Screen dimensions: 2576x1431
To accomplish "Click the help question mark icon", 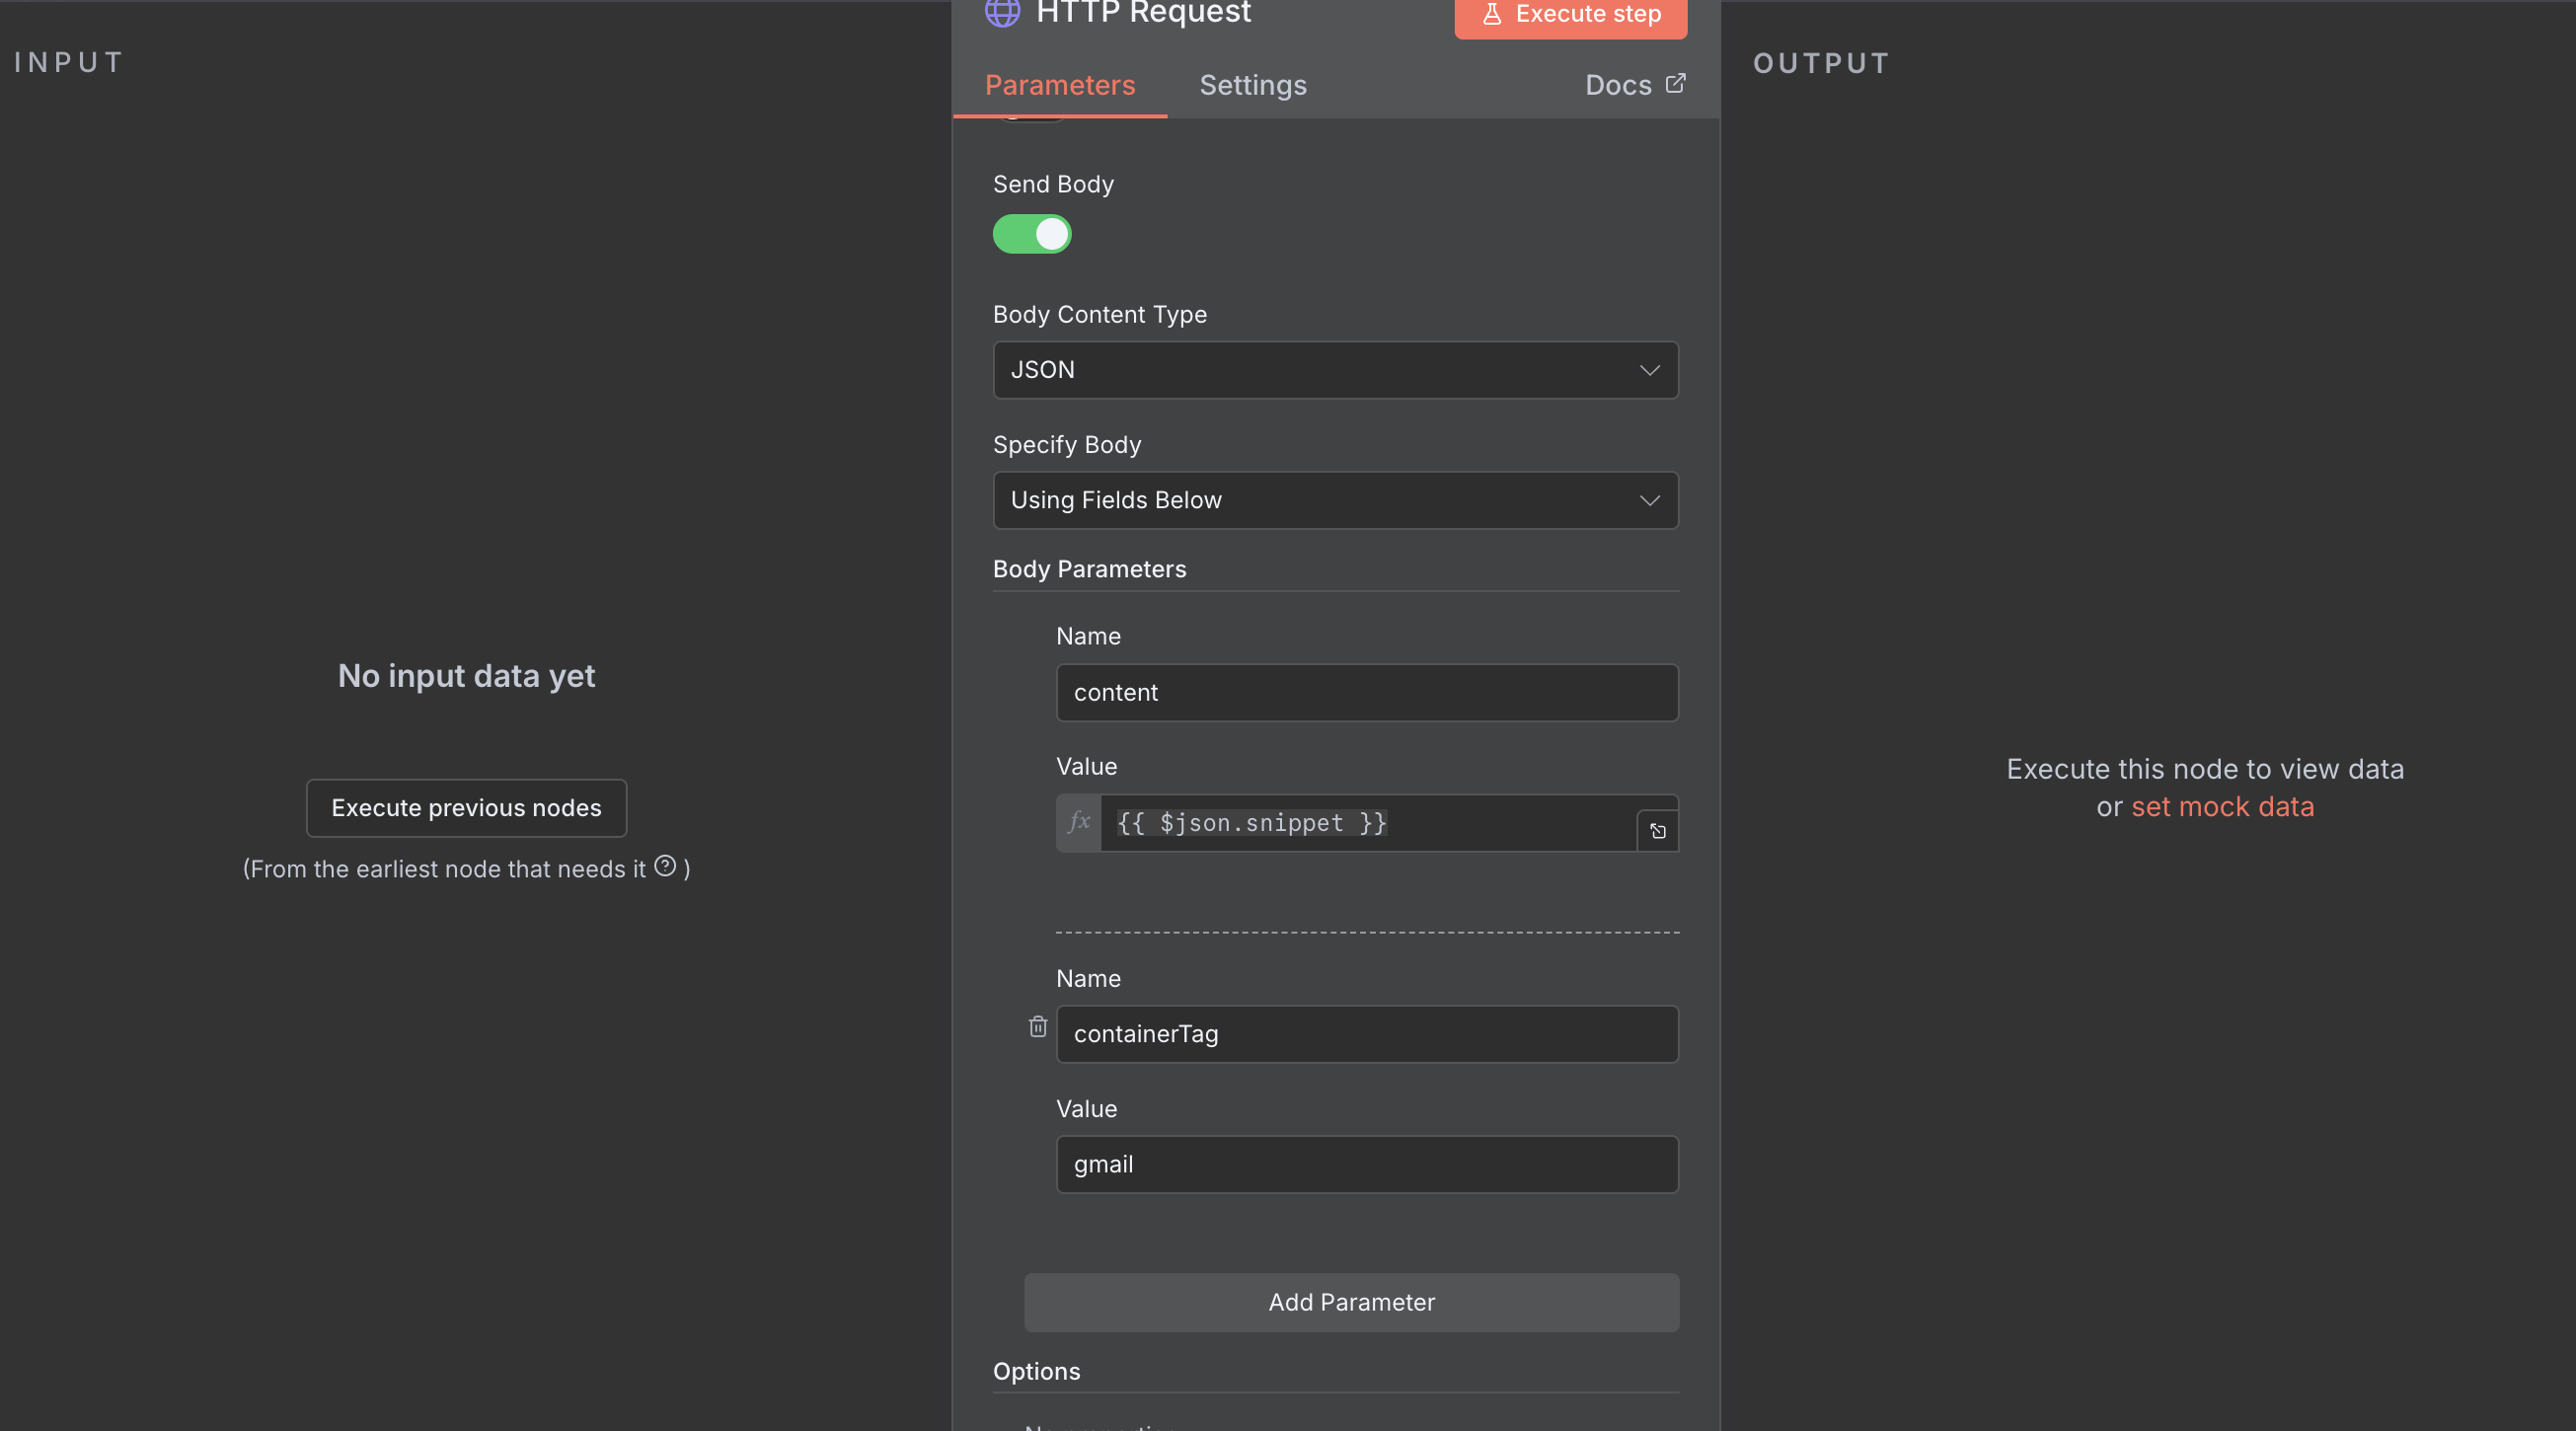I will (x=665, y=866).
